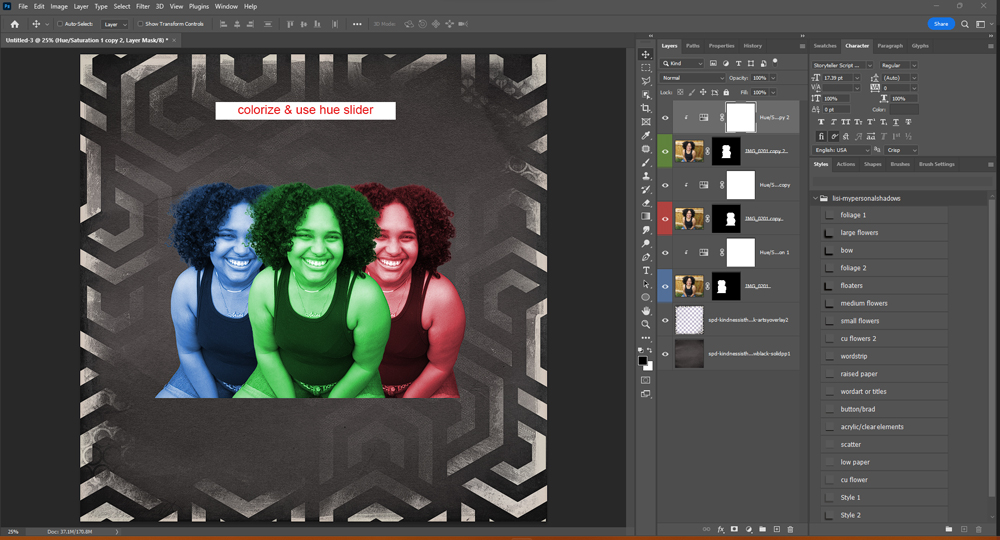Create a new group in Layers panel
The height and width of the screenshot is (540, 1000).
tap(762, 529)
